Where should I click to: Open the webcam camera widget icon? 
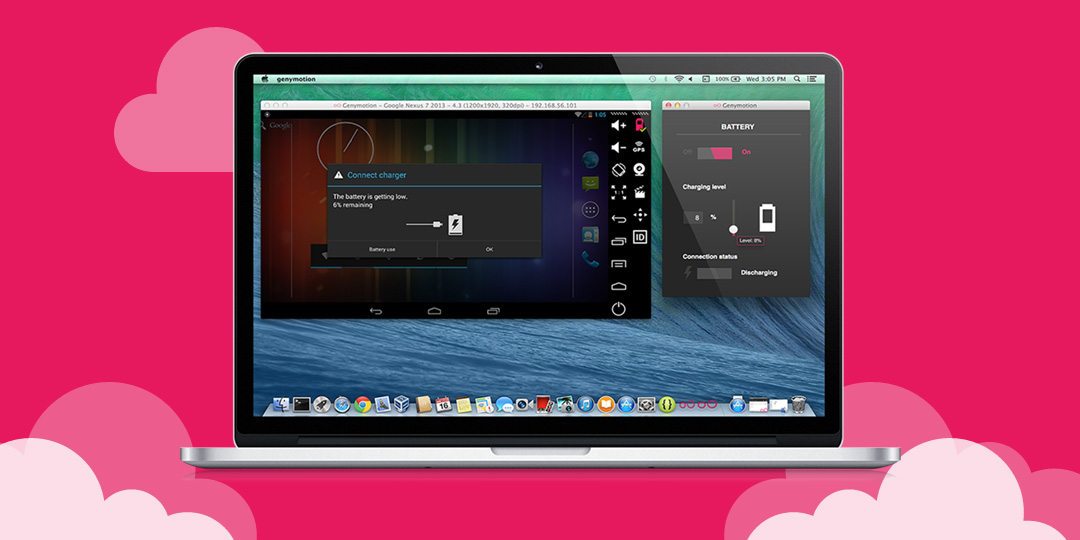pos(640,169)
